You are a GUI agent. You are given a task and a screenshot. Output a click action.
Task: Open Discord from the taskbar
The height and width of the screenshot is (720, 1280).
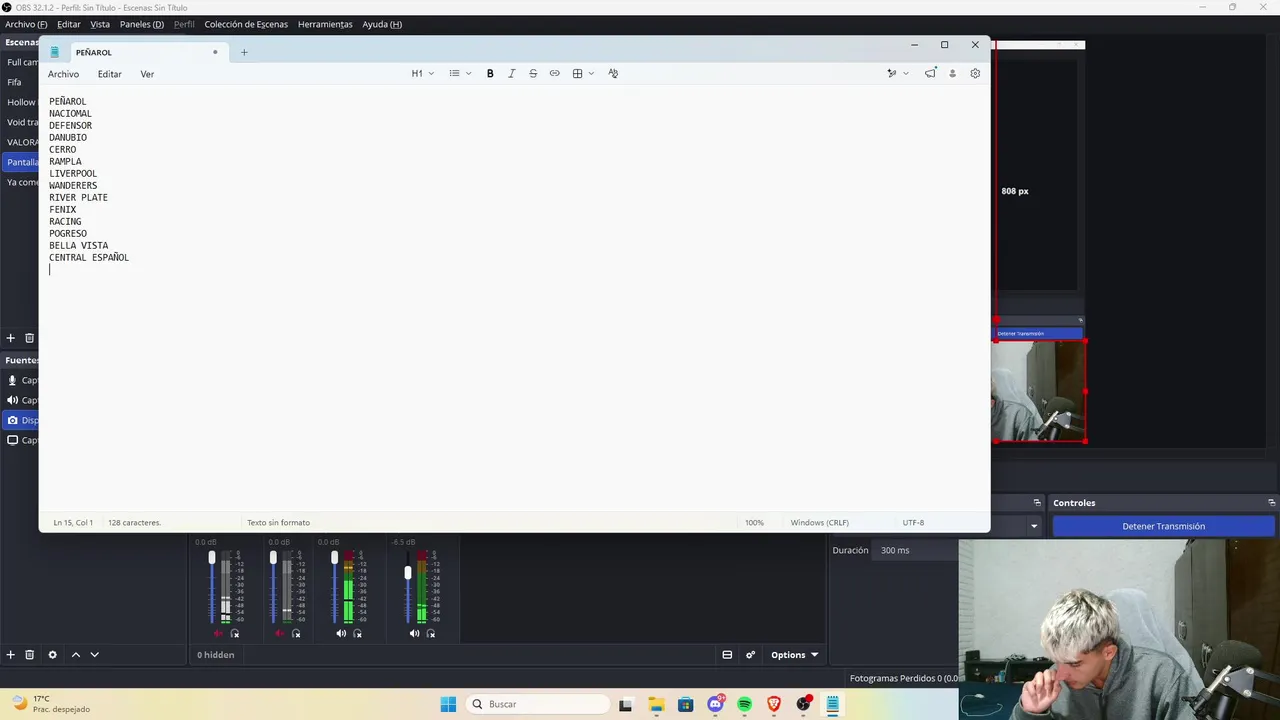pos(715,704)
